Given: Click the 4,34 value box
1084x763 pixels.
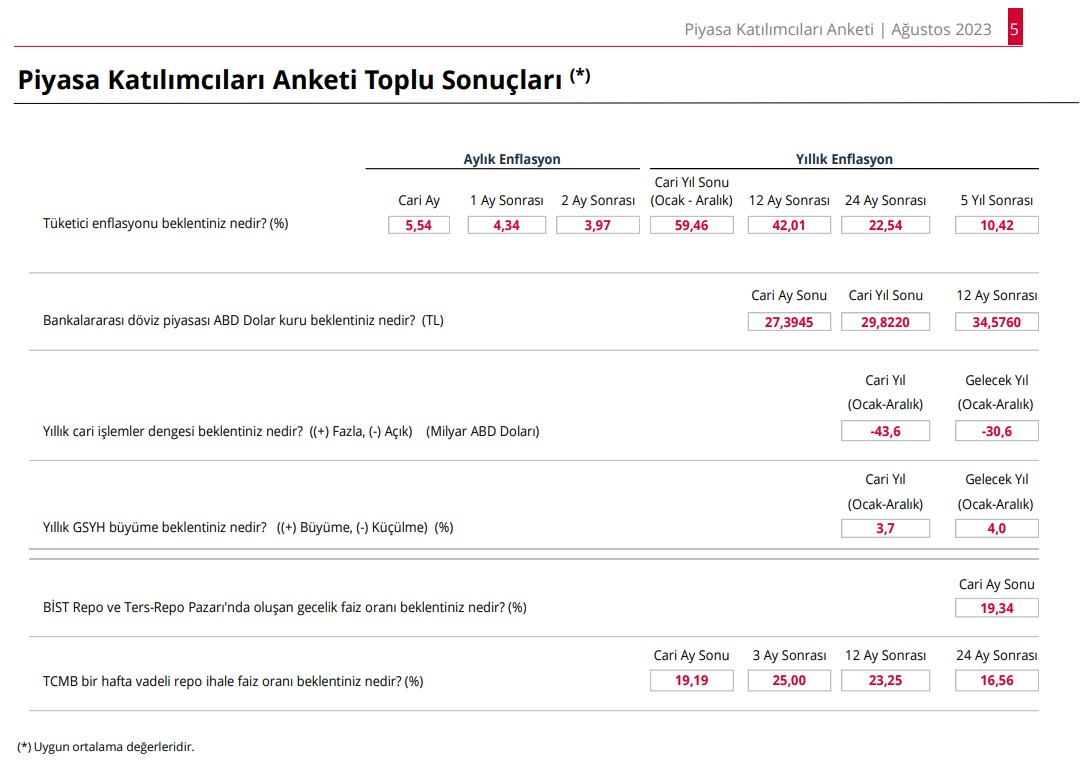Looking at the screenshot, I should (x=506, y=225).
